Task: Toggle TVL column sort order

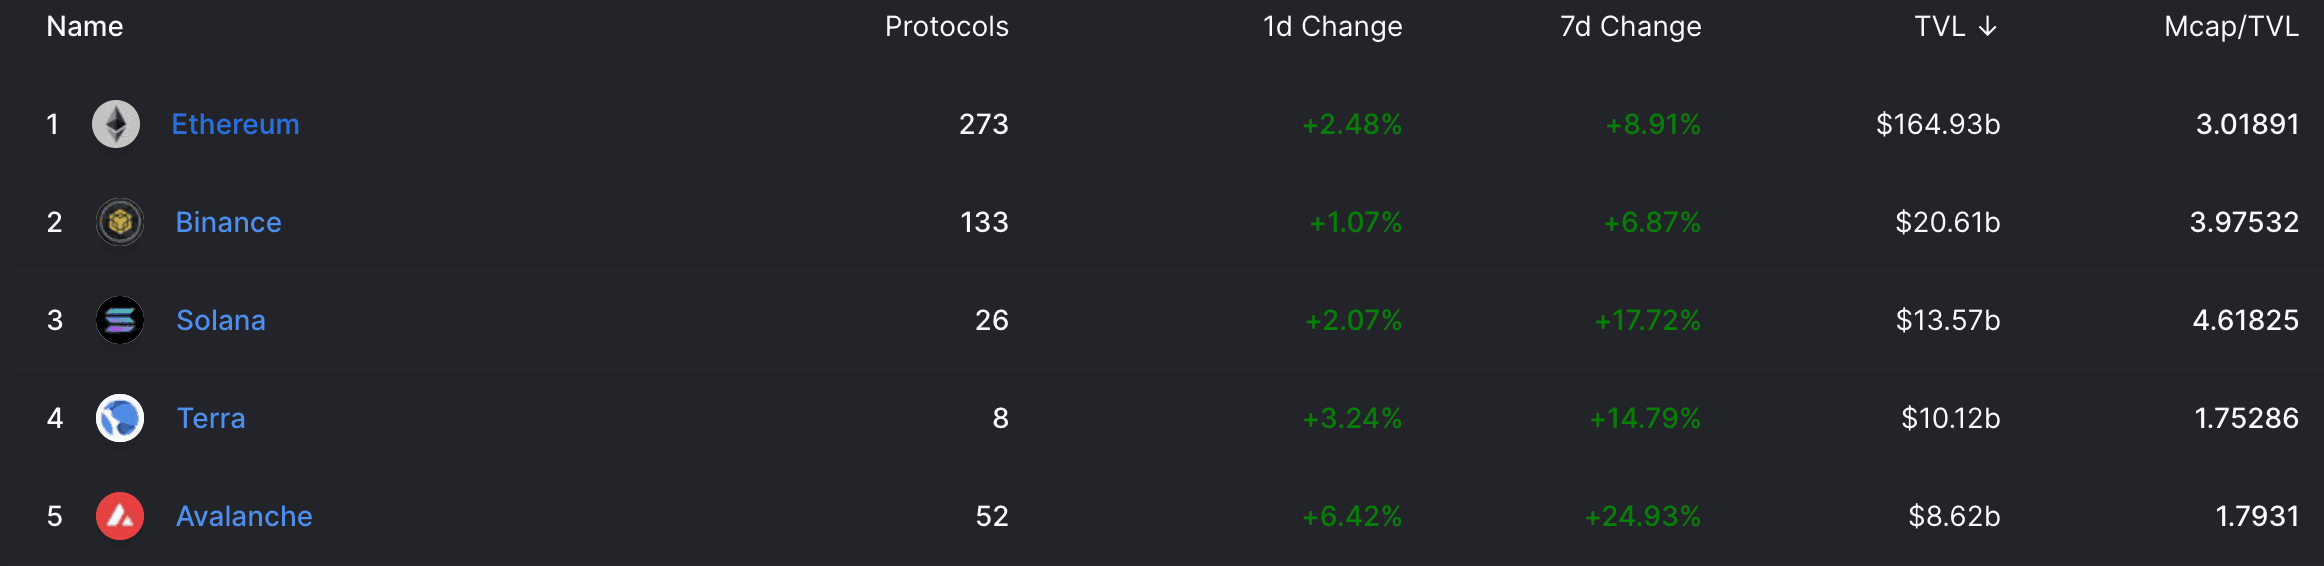Action: 1956,27
